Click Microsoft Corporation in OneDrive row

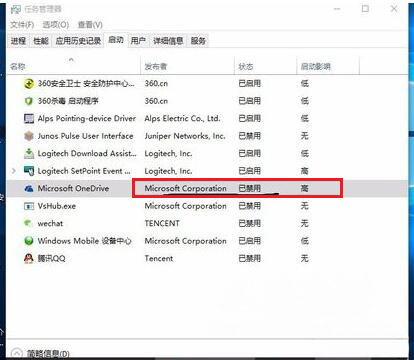tap(185, 188)
